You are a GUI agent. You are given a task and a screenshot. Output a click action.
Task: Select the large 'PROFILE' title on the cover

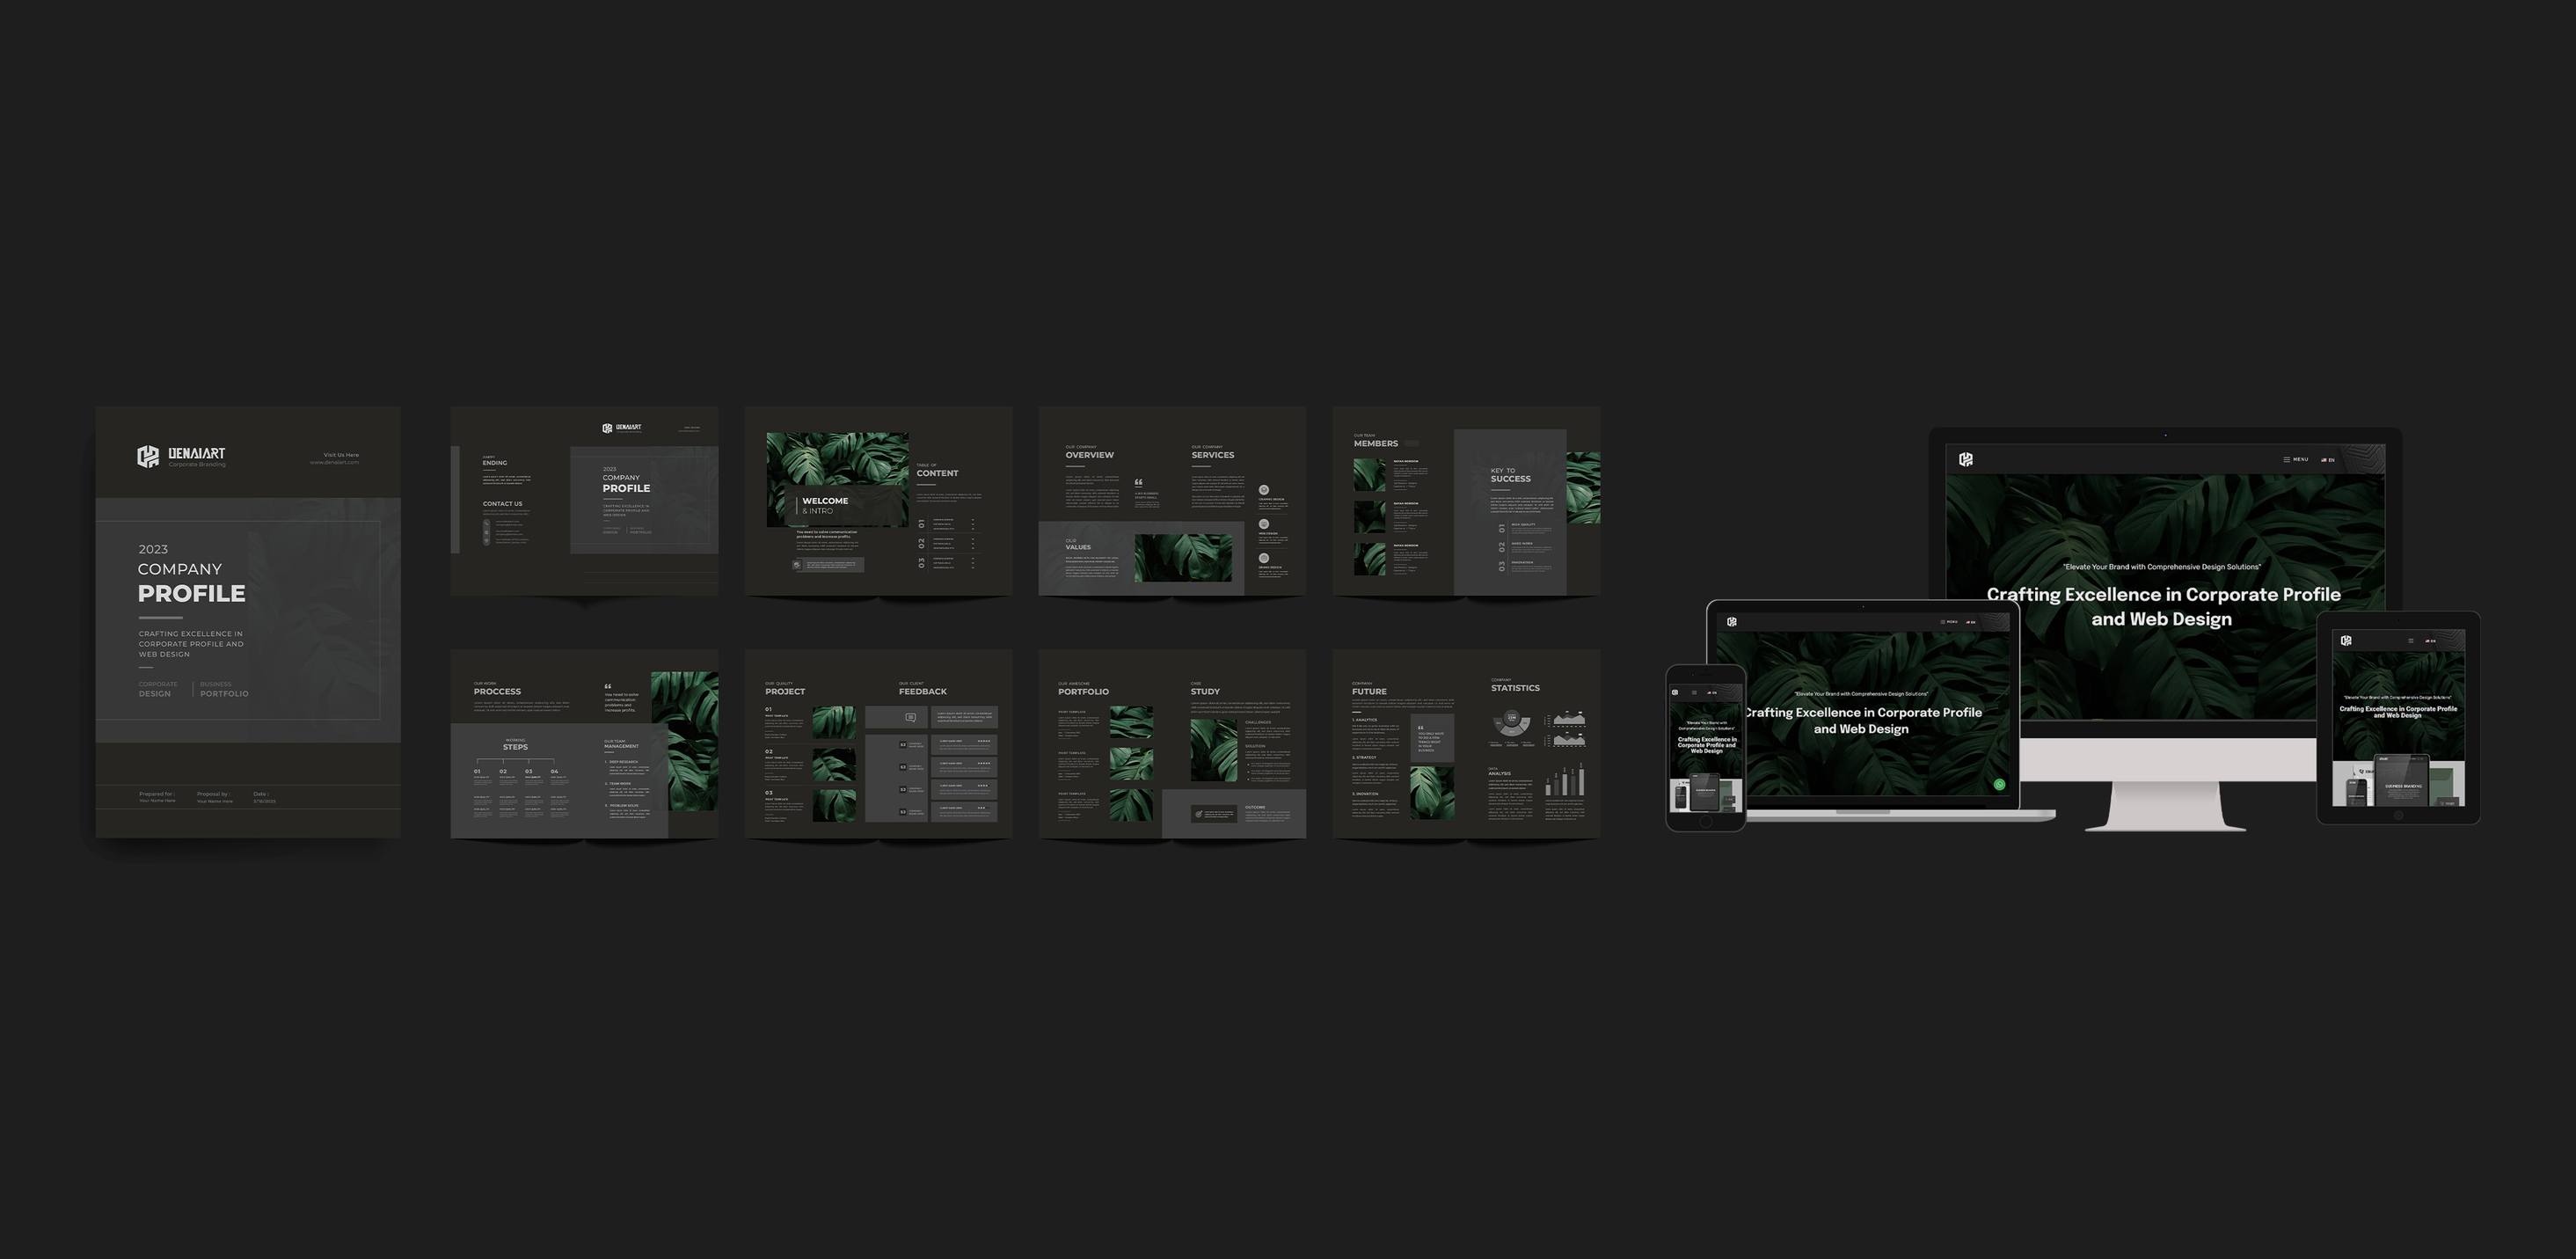191,594
